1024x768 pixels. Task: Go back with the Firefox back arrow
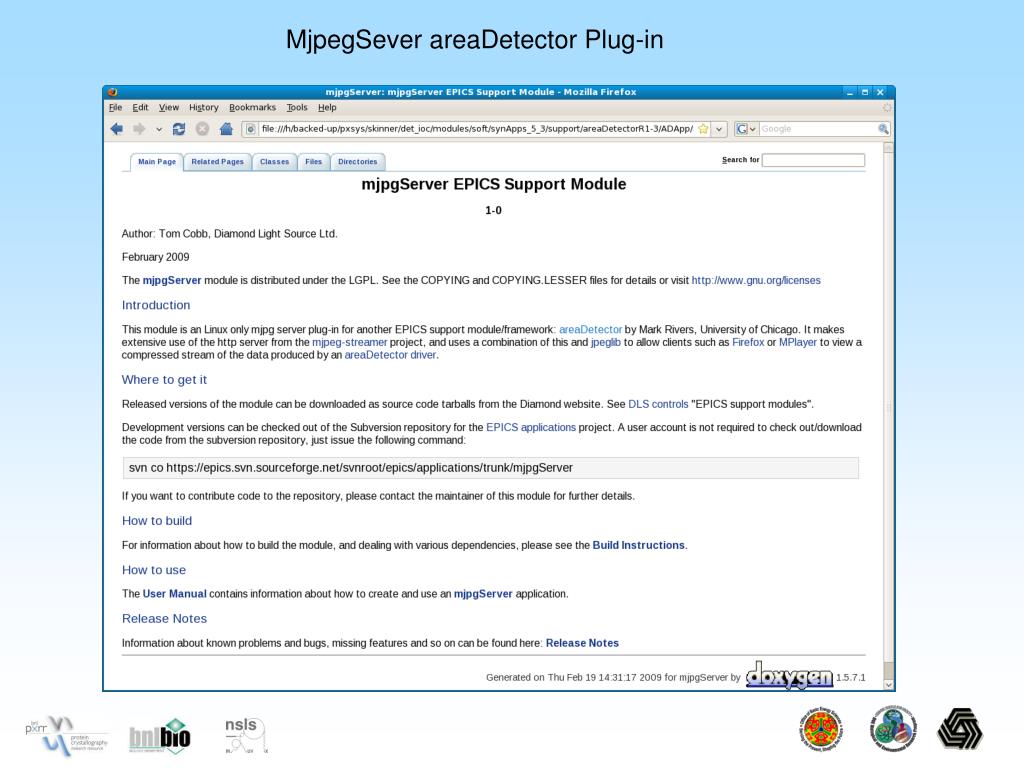coord(117,129)
